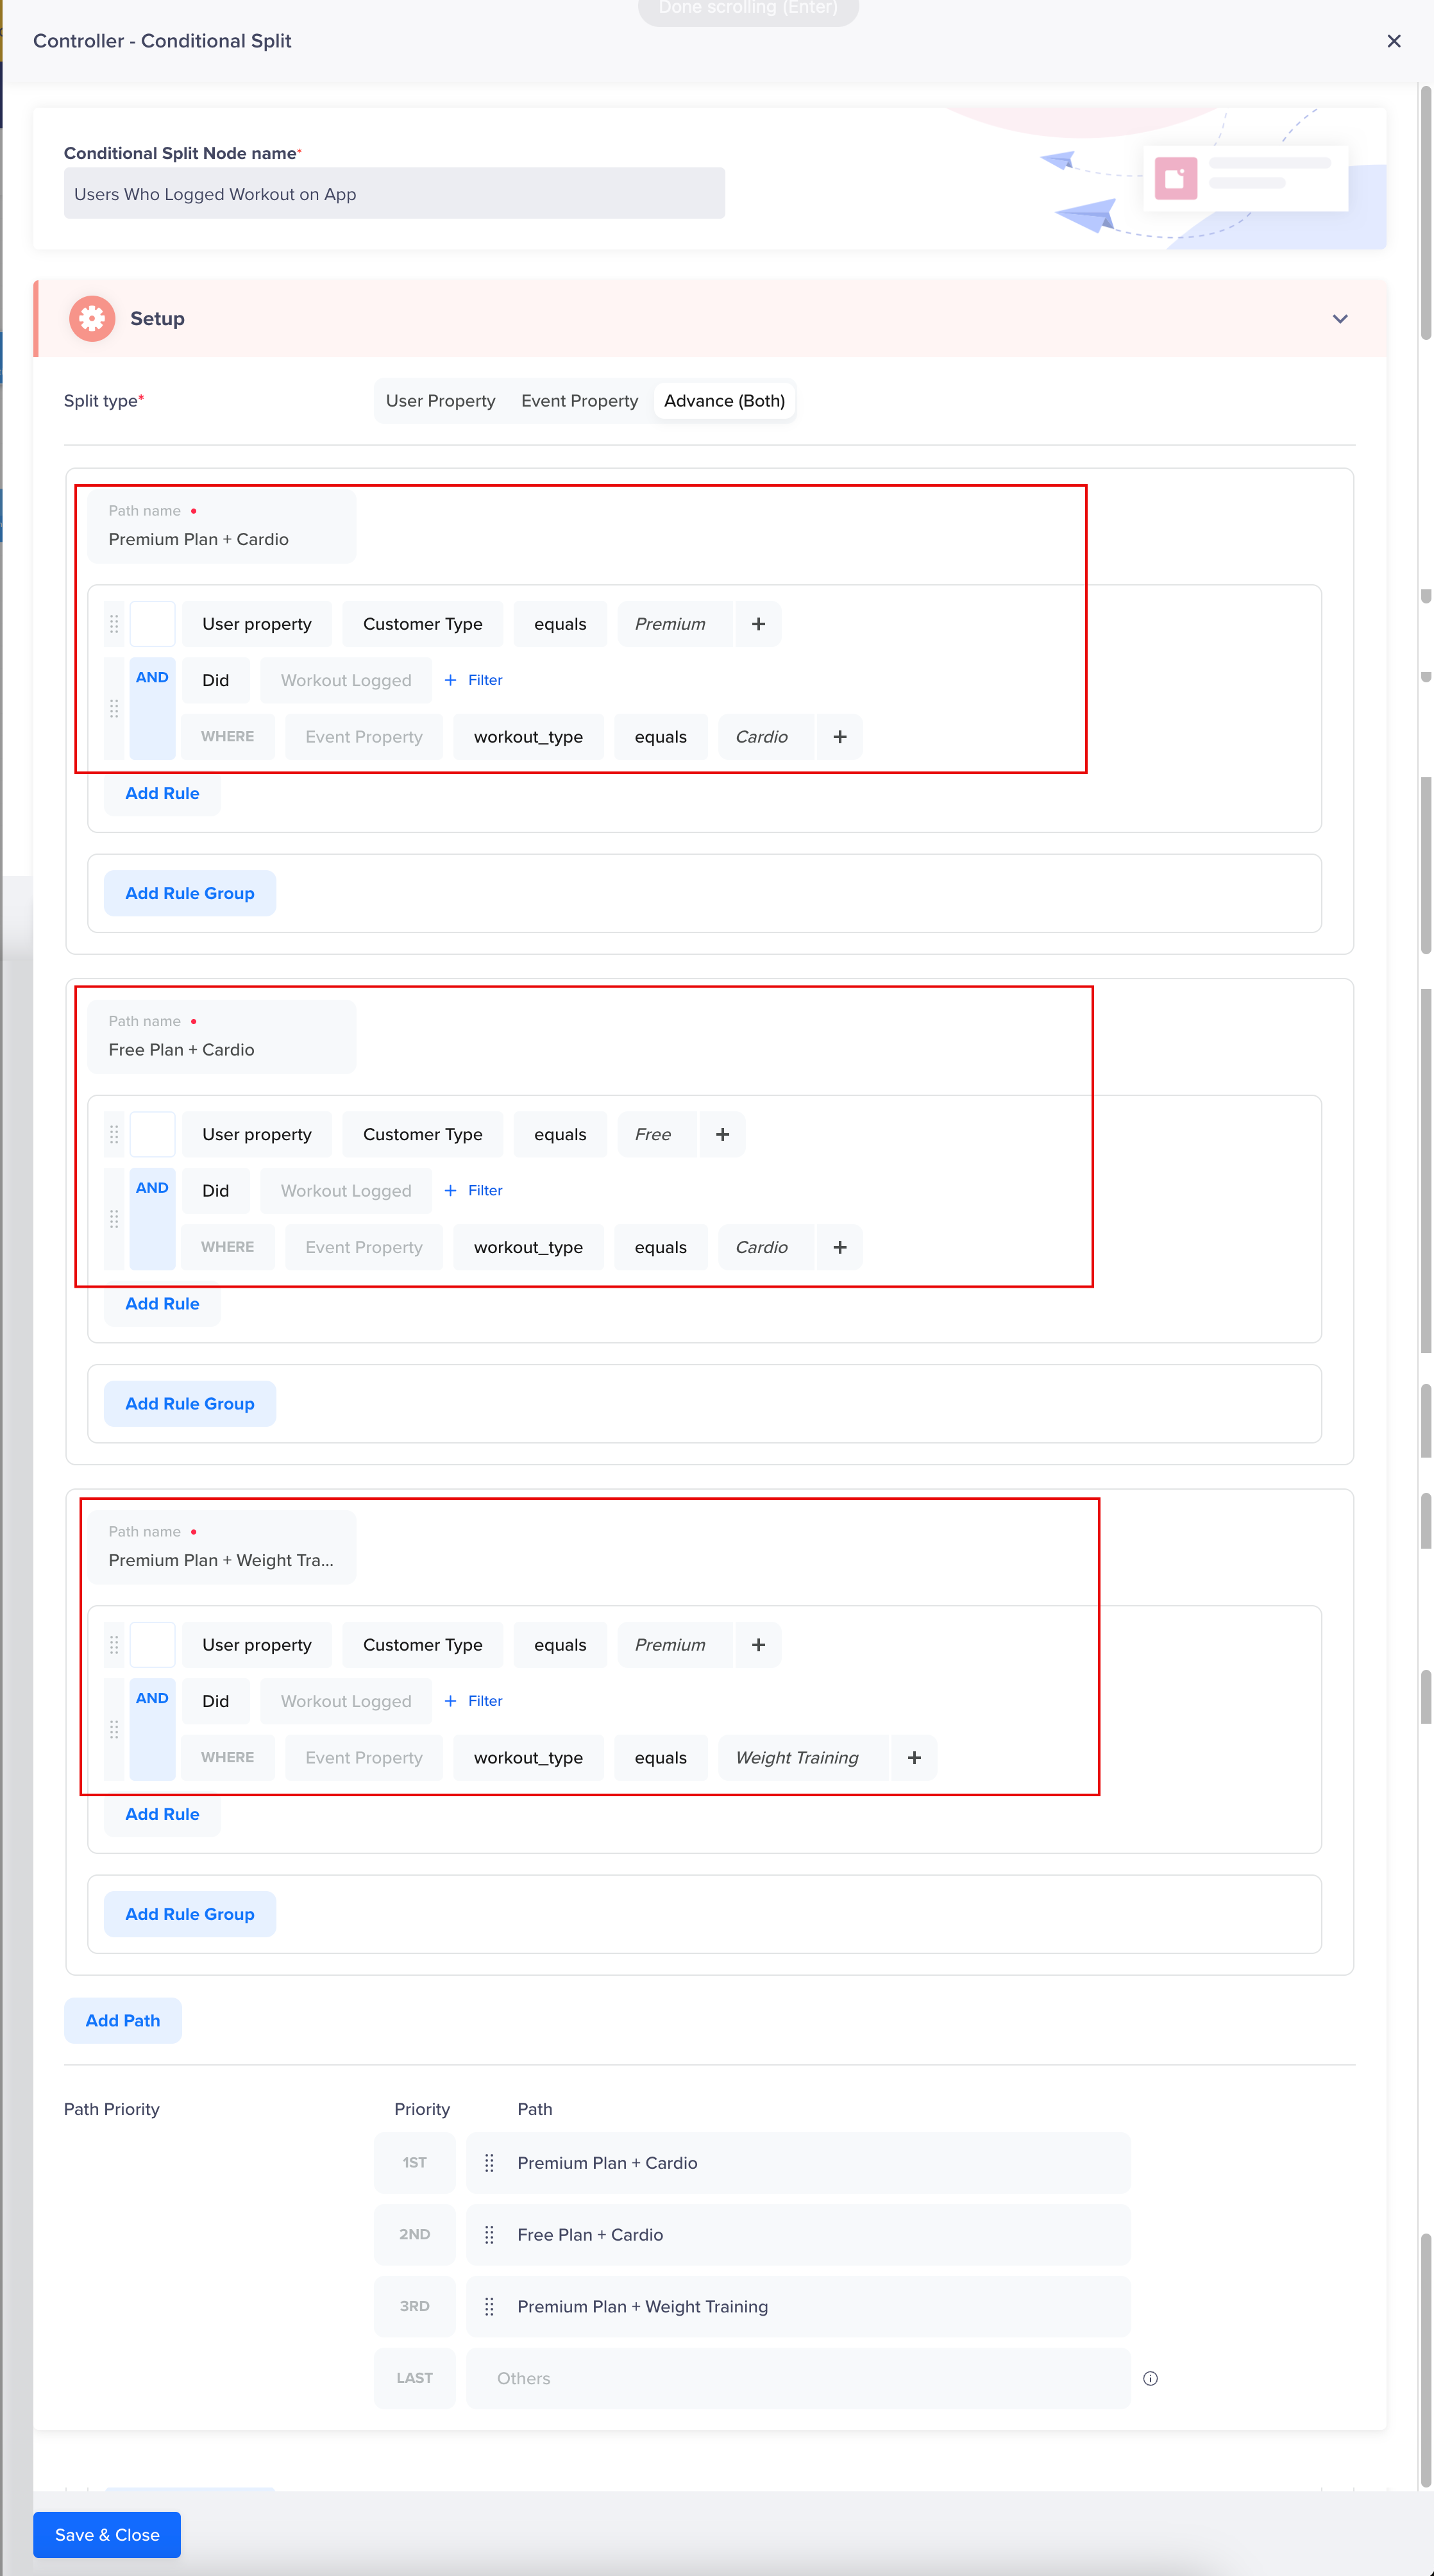Open the Customer Type property dropdown
Image resolution: width=1434 pixels, height=2576 pixels.
point(422,623)
